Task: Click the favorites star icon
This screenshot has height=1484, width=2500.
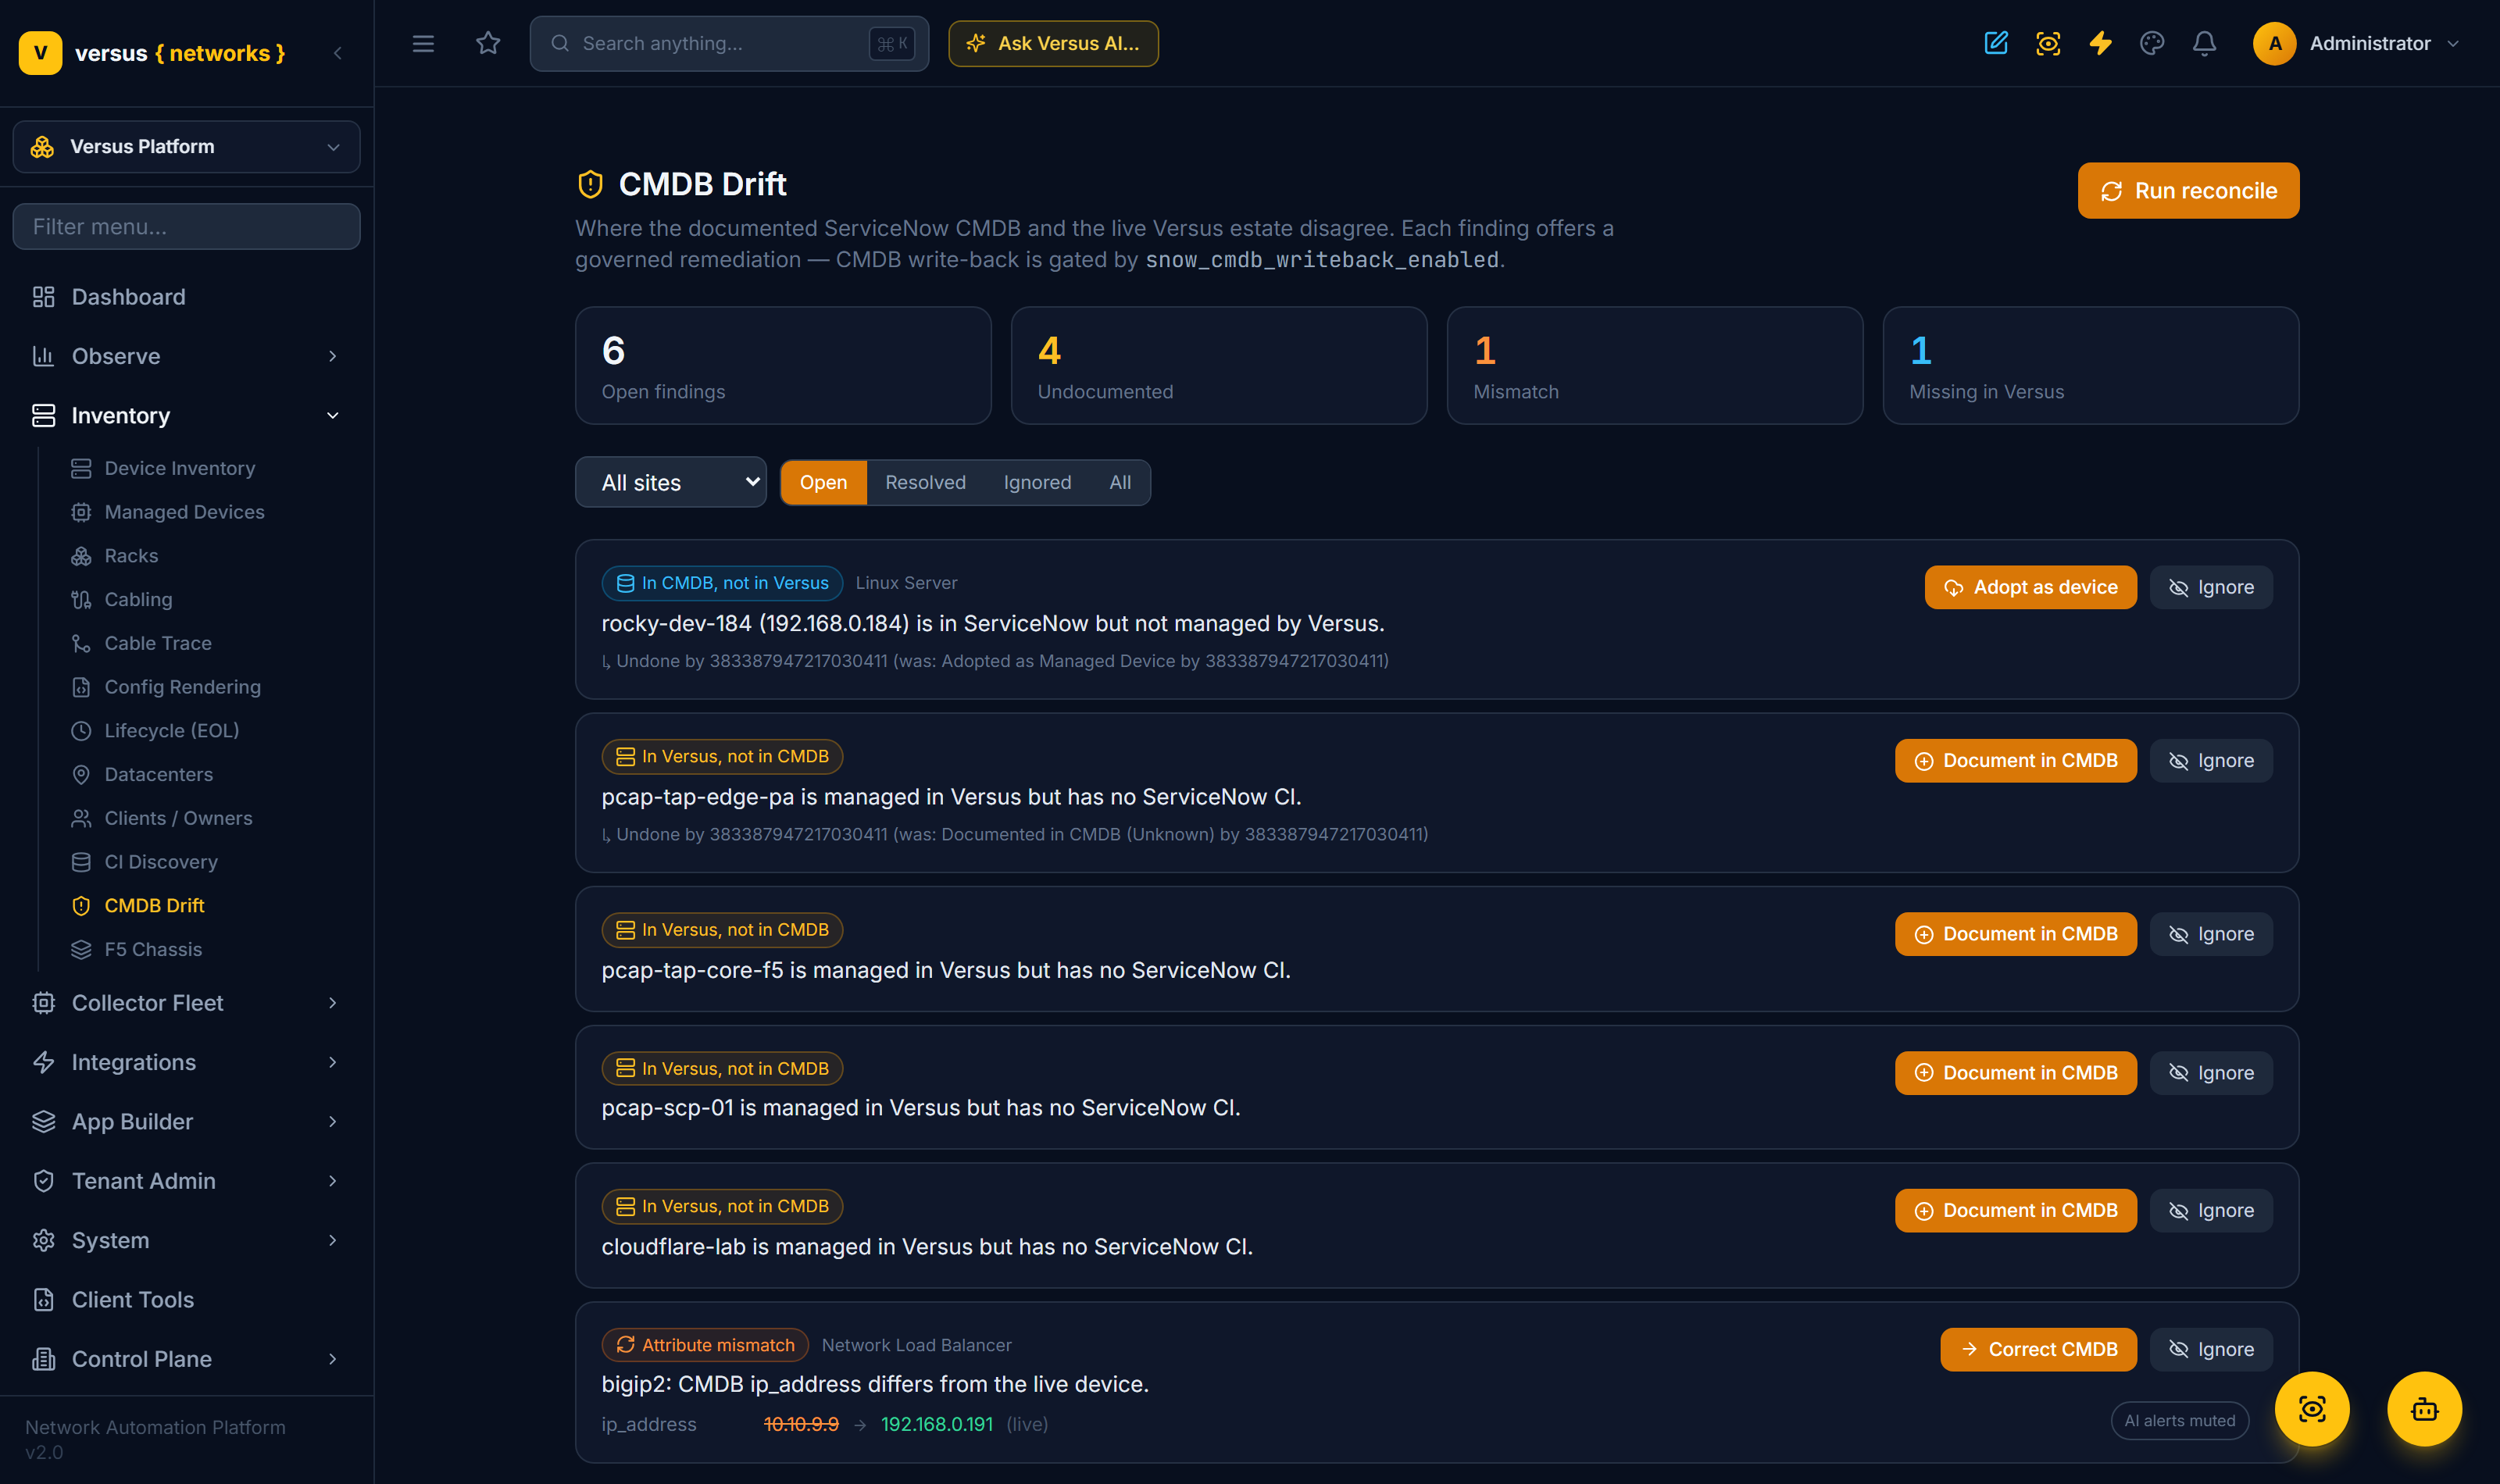Action: [488, 43]
